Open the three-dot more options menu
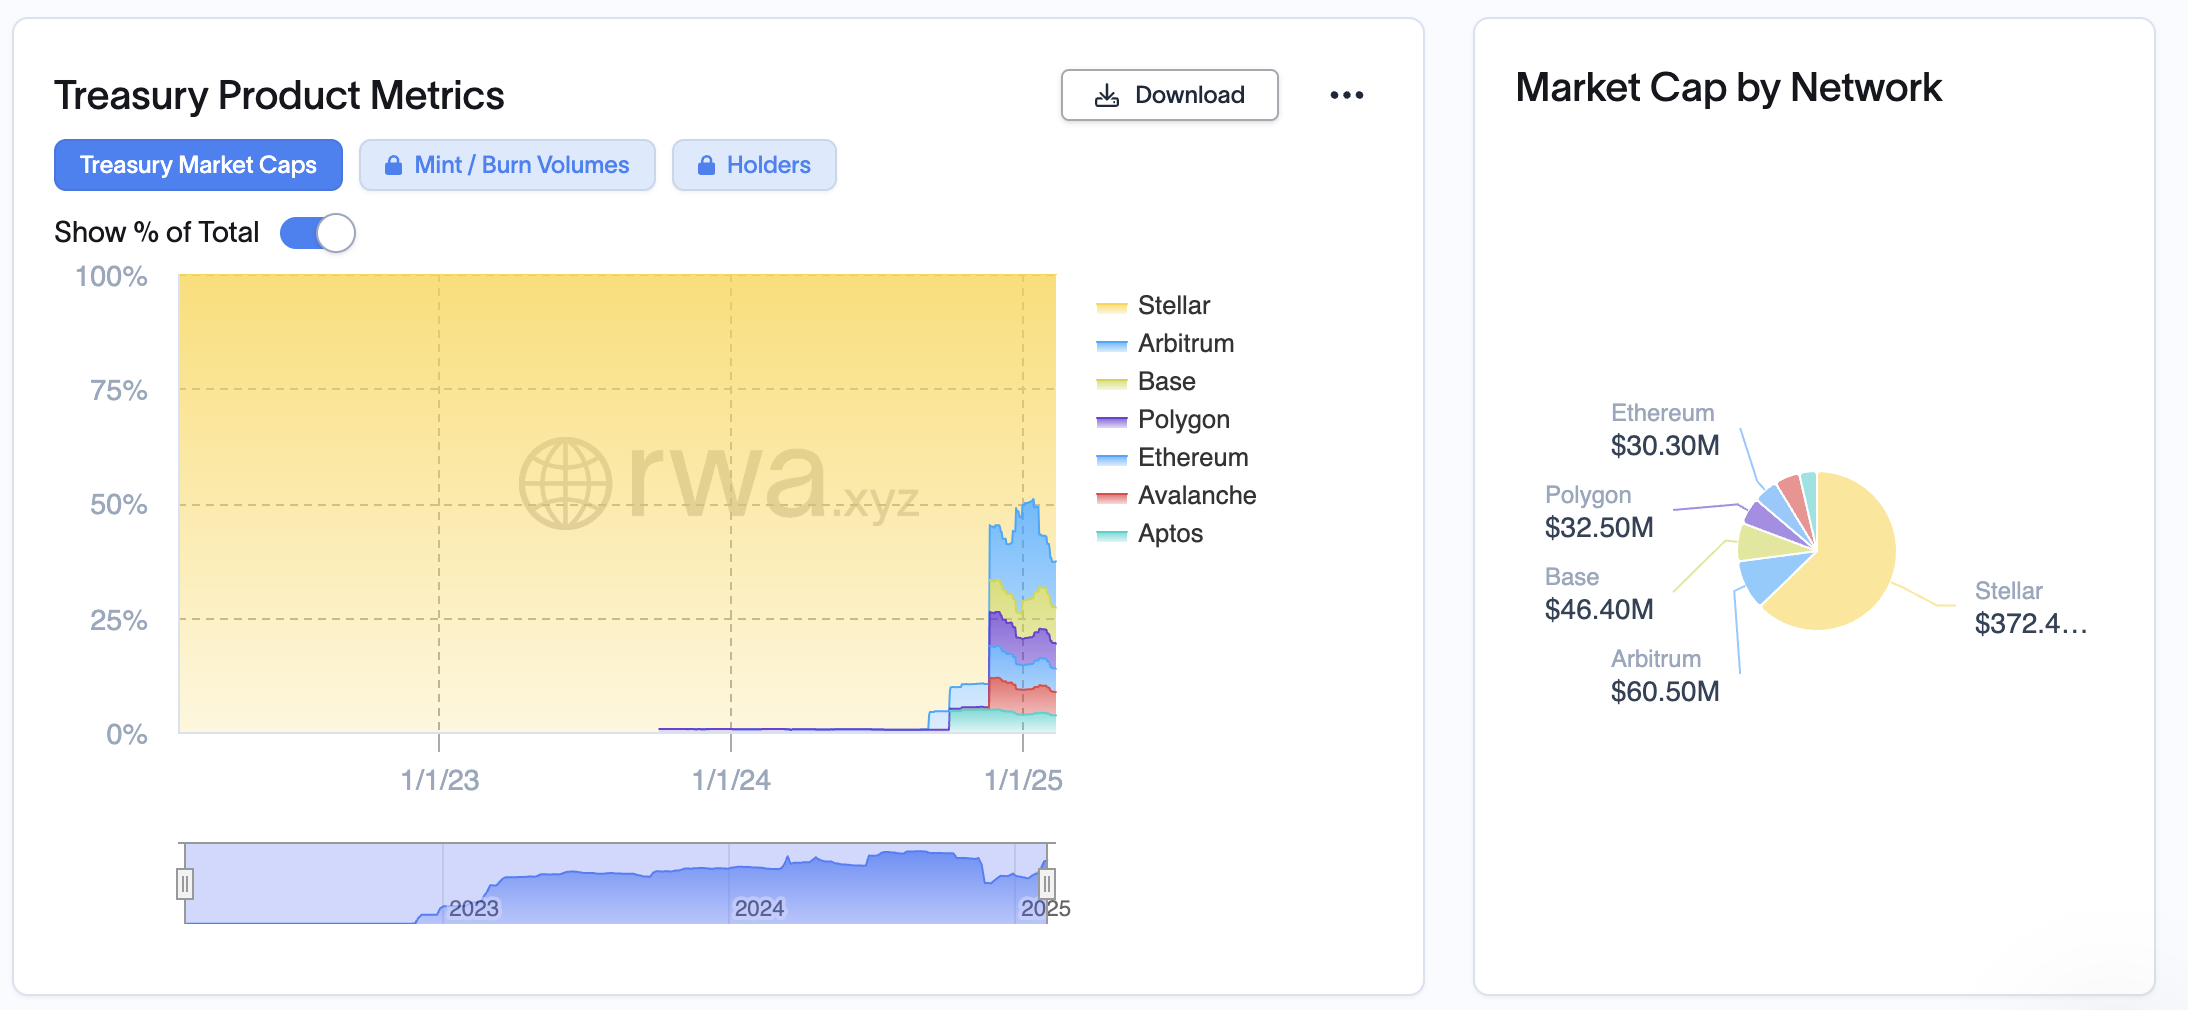This screenshot has height=1010, width=2188. [x=1346, y=95]
